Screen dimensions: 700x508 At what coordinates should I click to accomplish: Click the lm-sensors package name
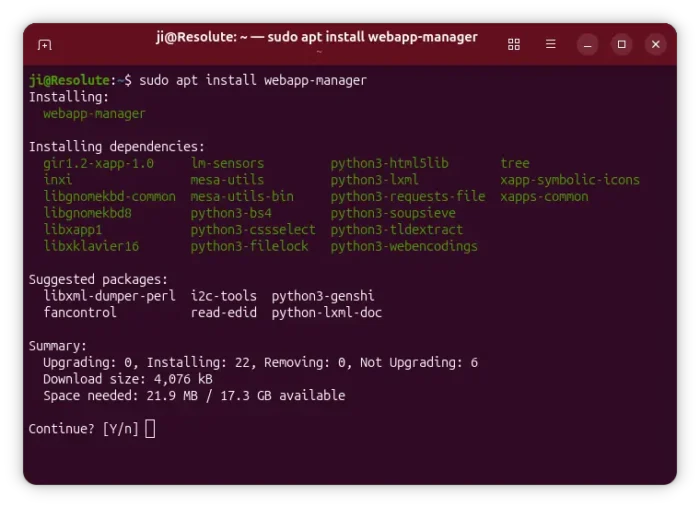tap(227, 163)
